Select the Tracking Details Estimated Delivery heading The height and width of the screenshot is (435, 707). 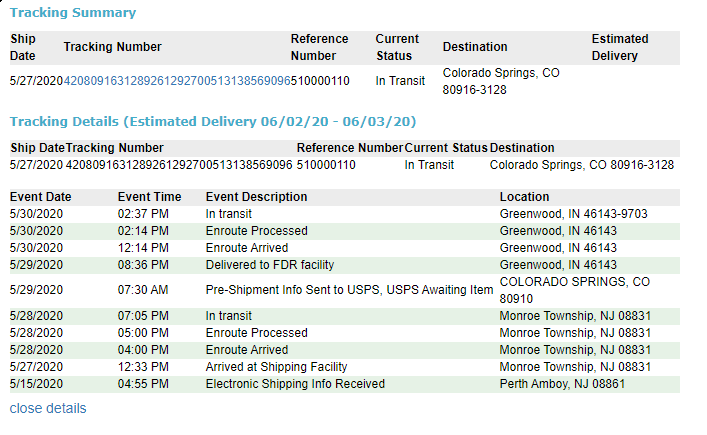(212, 122)
